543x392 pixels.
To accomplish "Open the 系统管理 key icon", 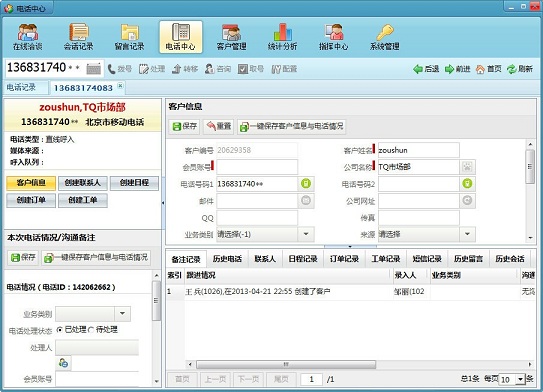I will 385,37.
